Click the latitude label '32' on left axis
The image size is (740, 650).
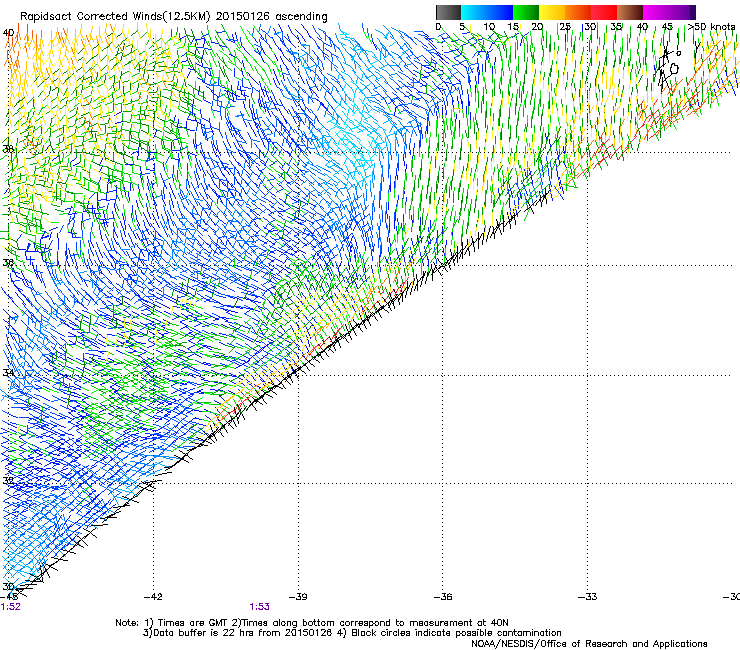(8, 481)
